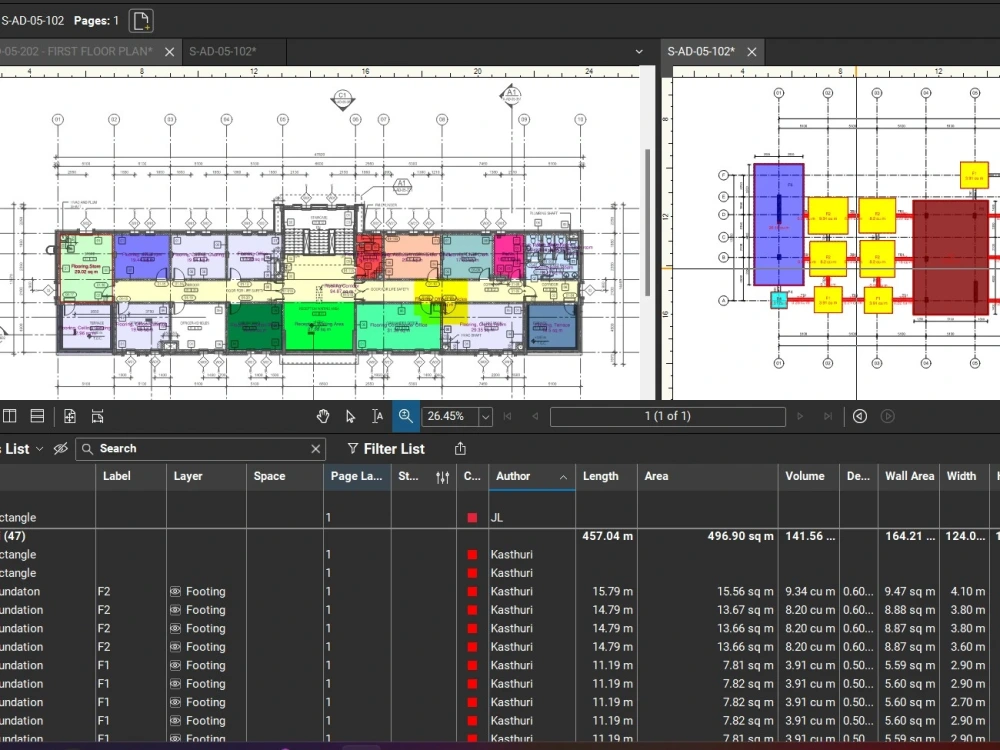
Task: Toggle Footing layer eye on 7.81 sq m row
Action: coord(175,666)
